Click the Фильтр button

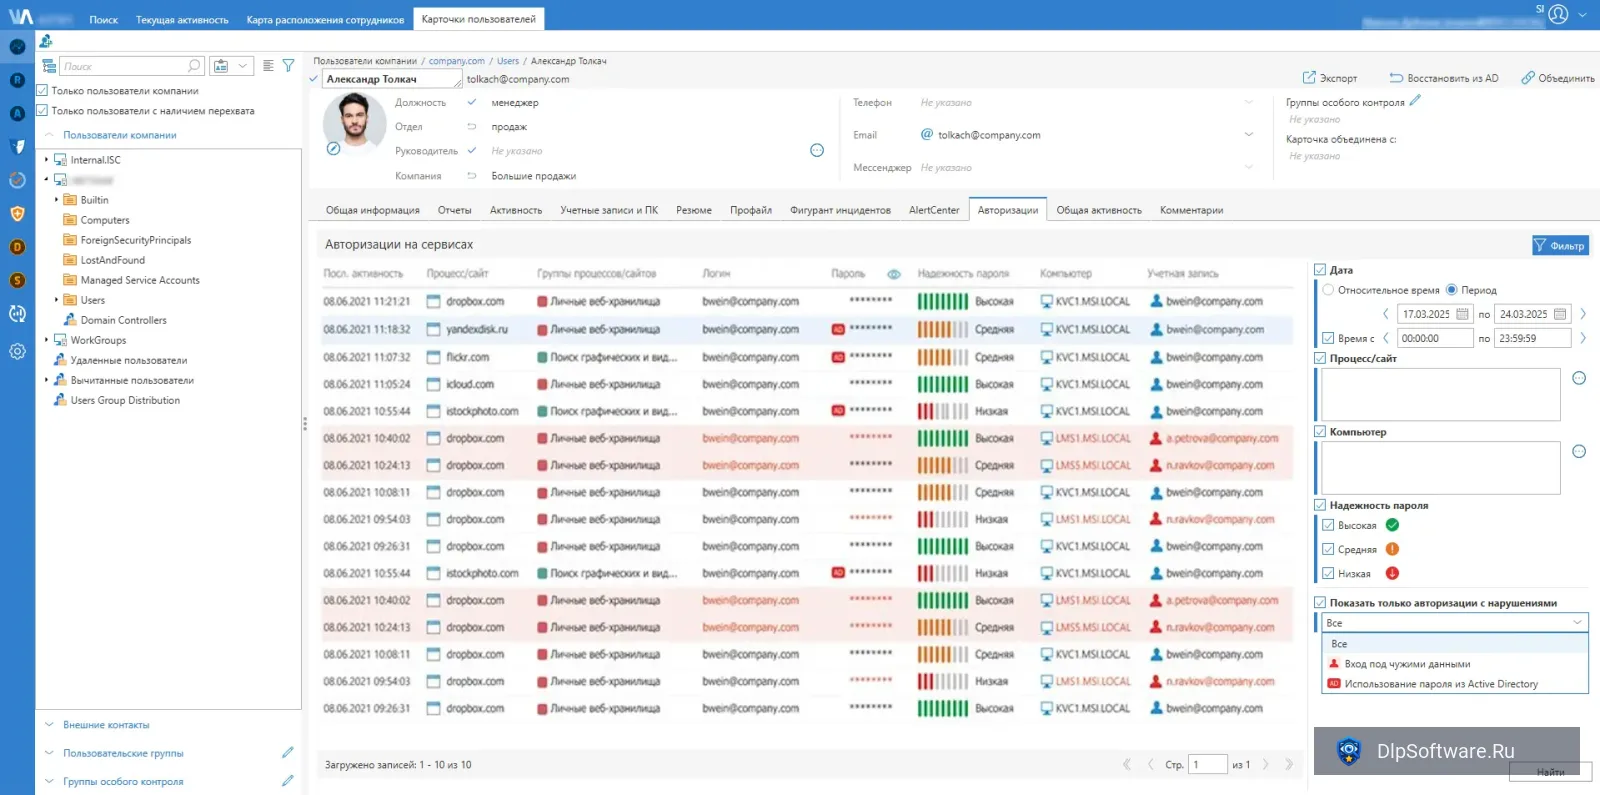1560,245
